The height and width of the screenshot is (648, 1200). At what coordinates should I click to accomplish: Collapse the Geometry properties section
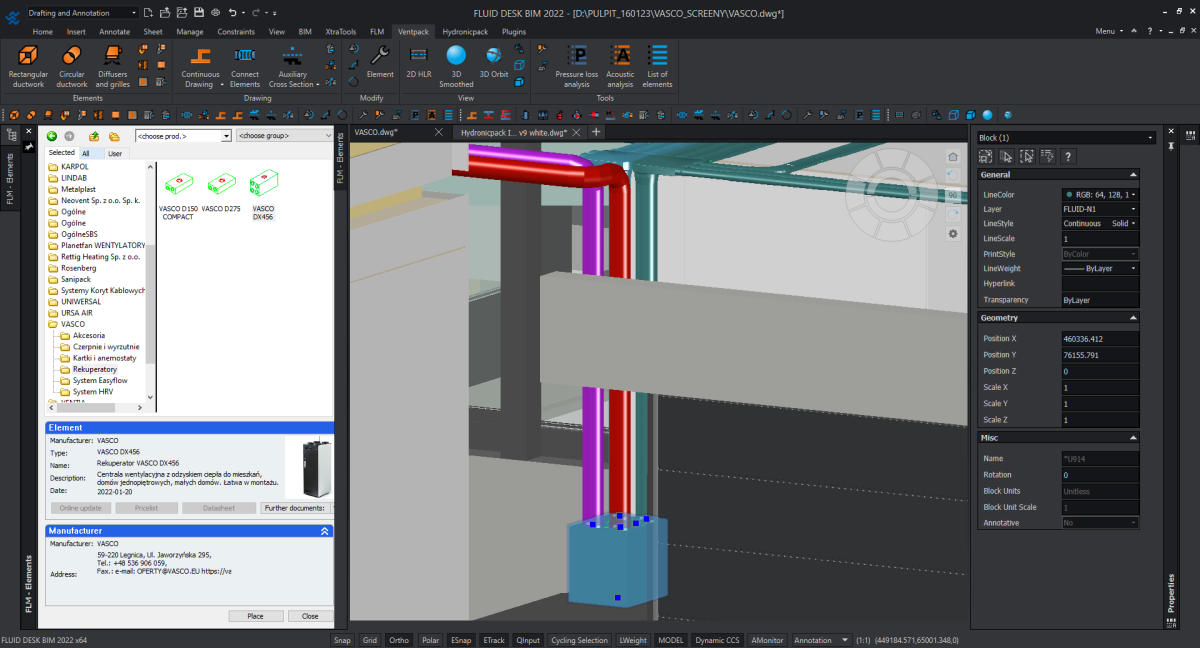pyautogui.click(x=1133, y=318)
